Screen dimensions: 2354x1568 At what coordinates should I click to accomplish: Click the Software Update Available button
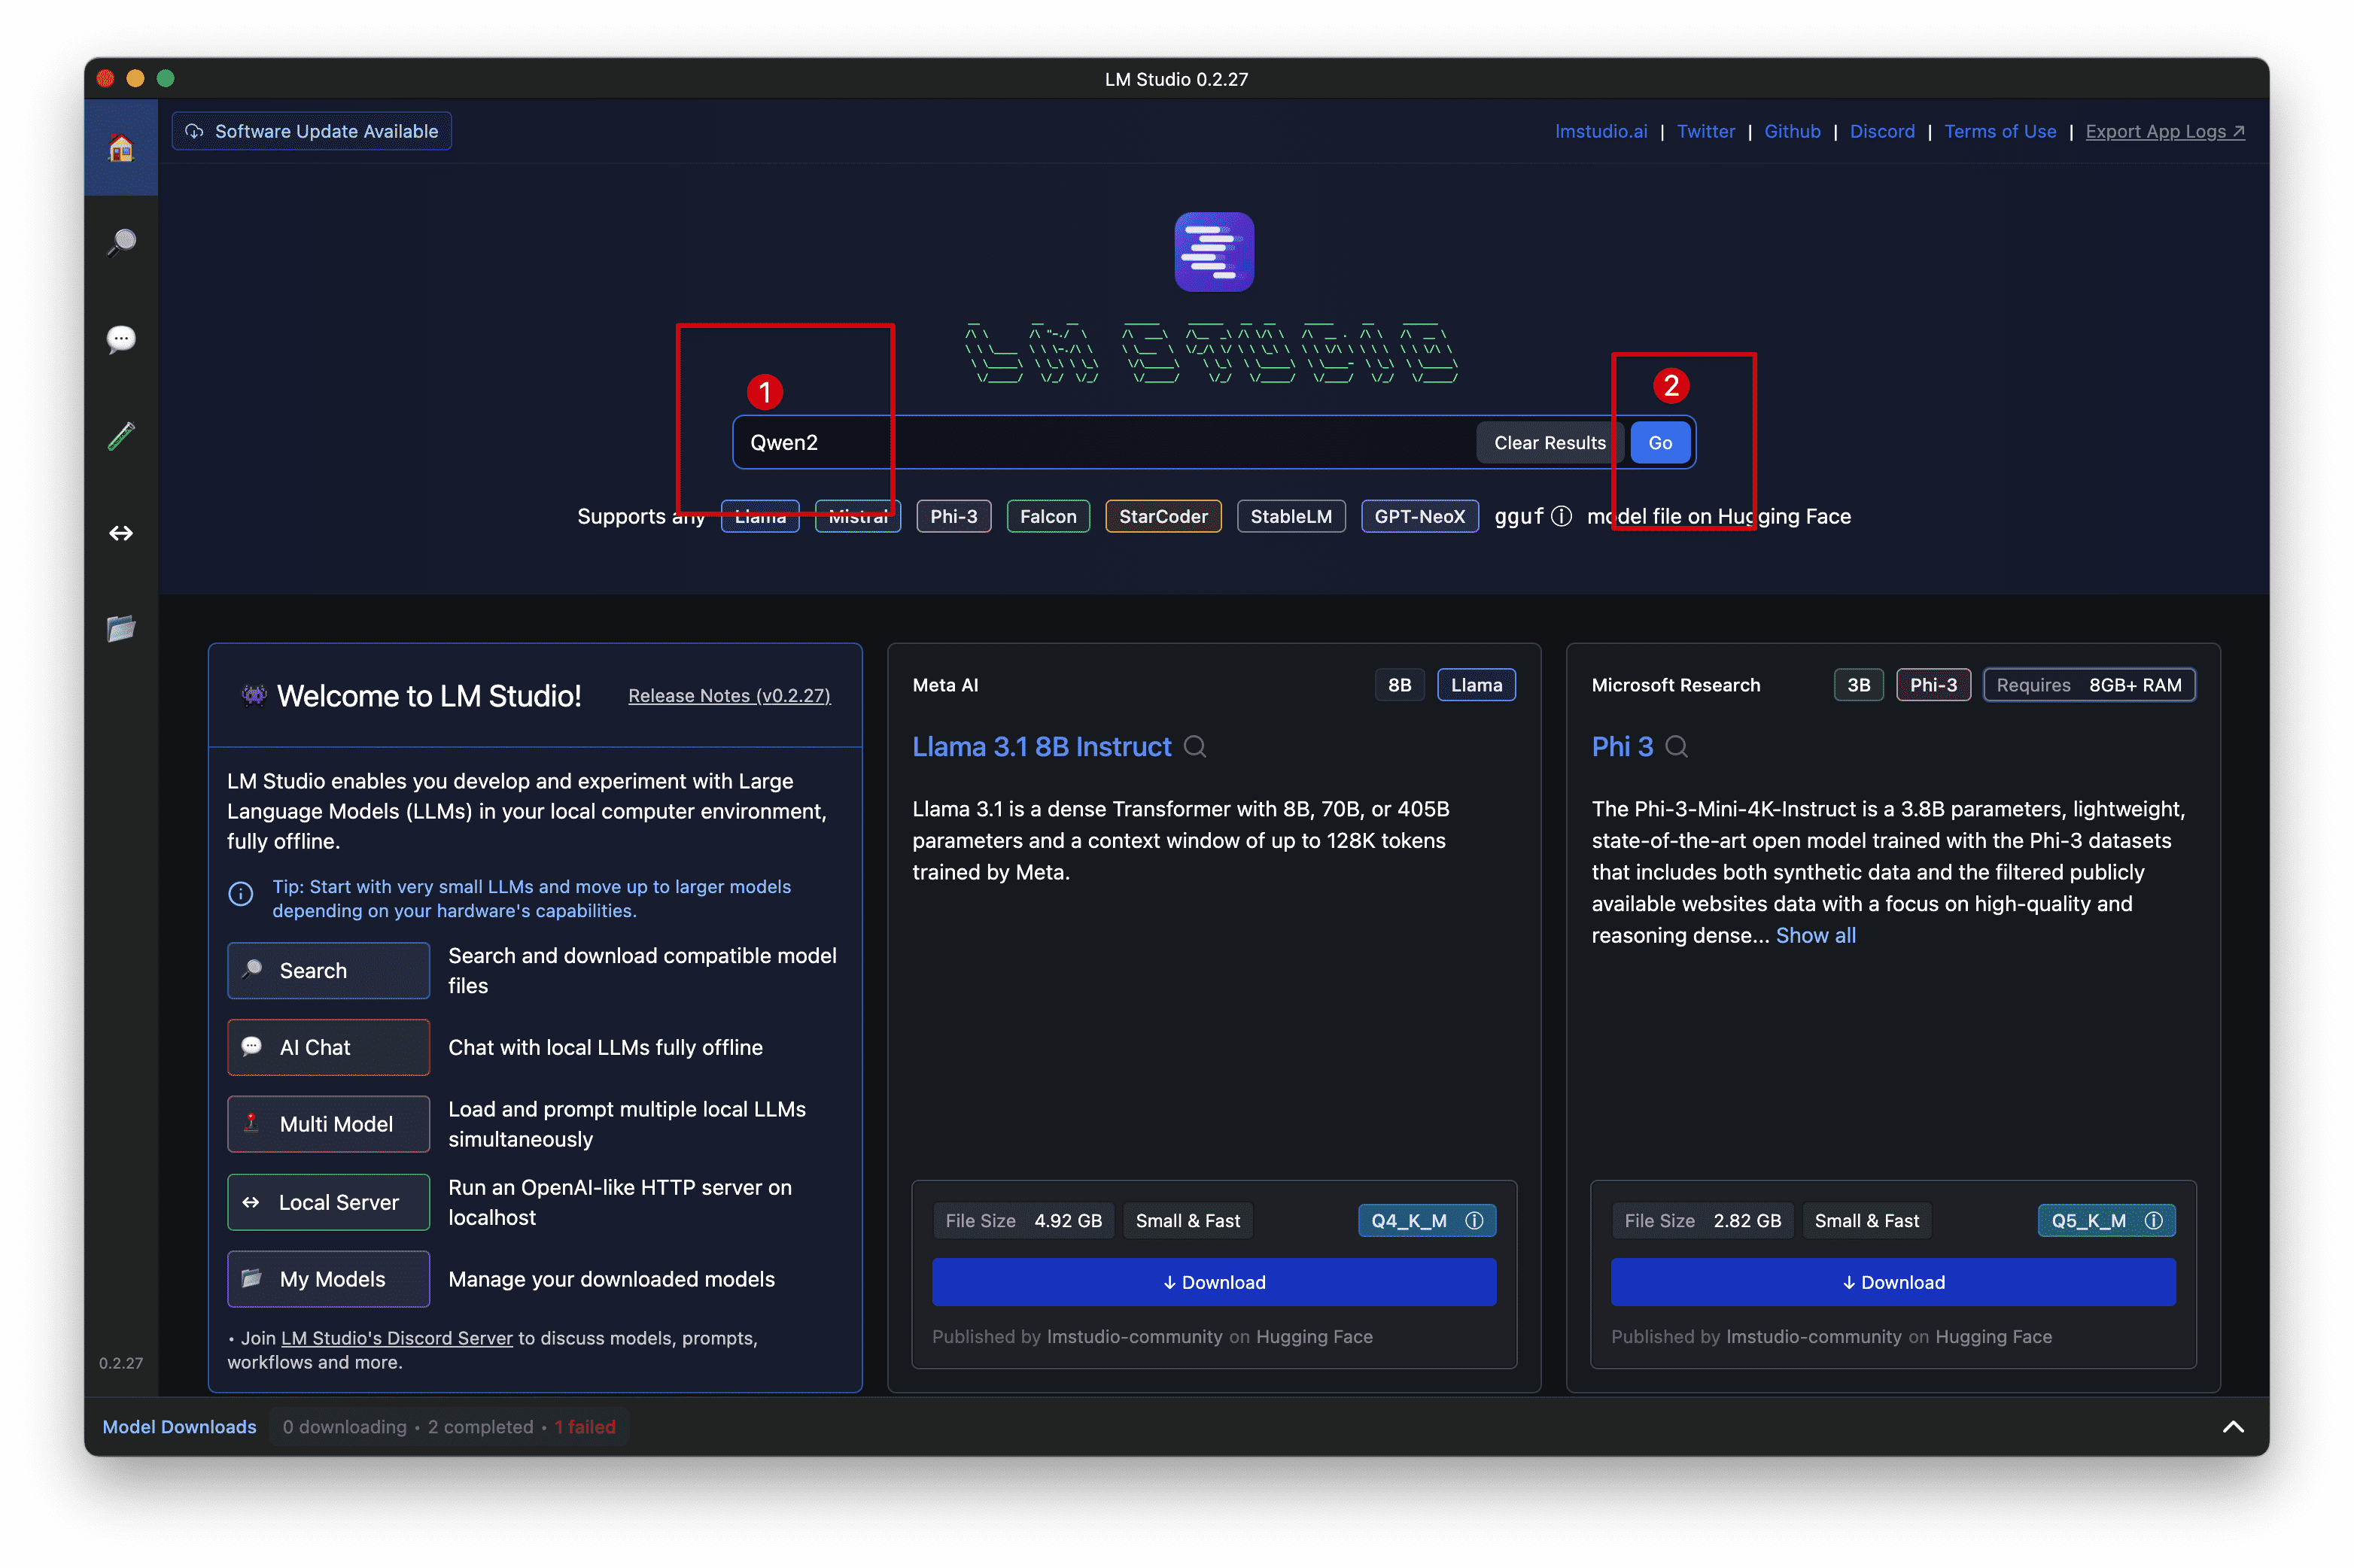(x=311, y=131)
